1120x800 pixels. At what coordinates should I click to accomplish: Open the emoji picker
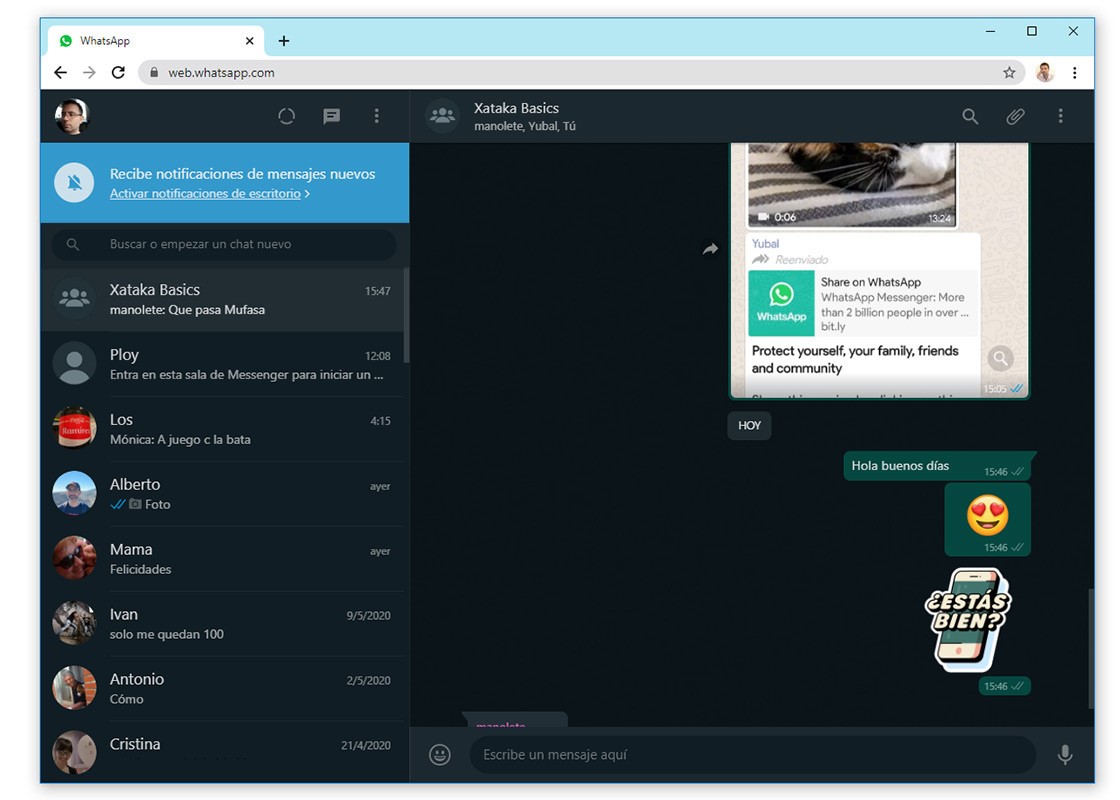click(x=440, y=755)
